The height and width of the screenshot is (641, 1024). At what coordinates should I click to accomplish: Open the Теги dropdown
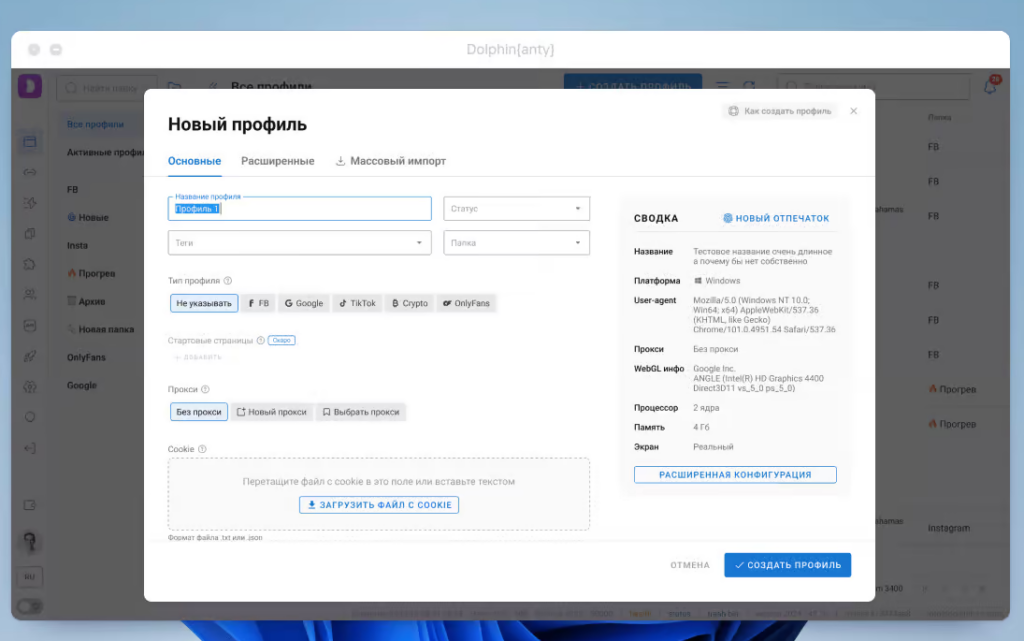[x=300, y=243]
